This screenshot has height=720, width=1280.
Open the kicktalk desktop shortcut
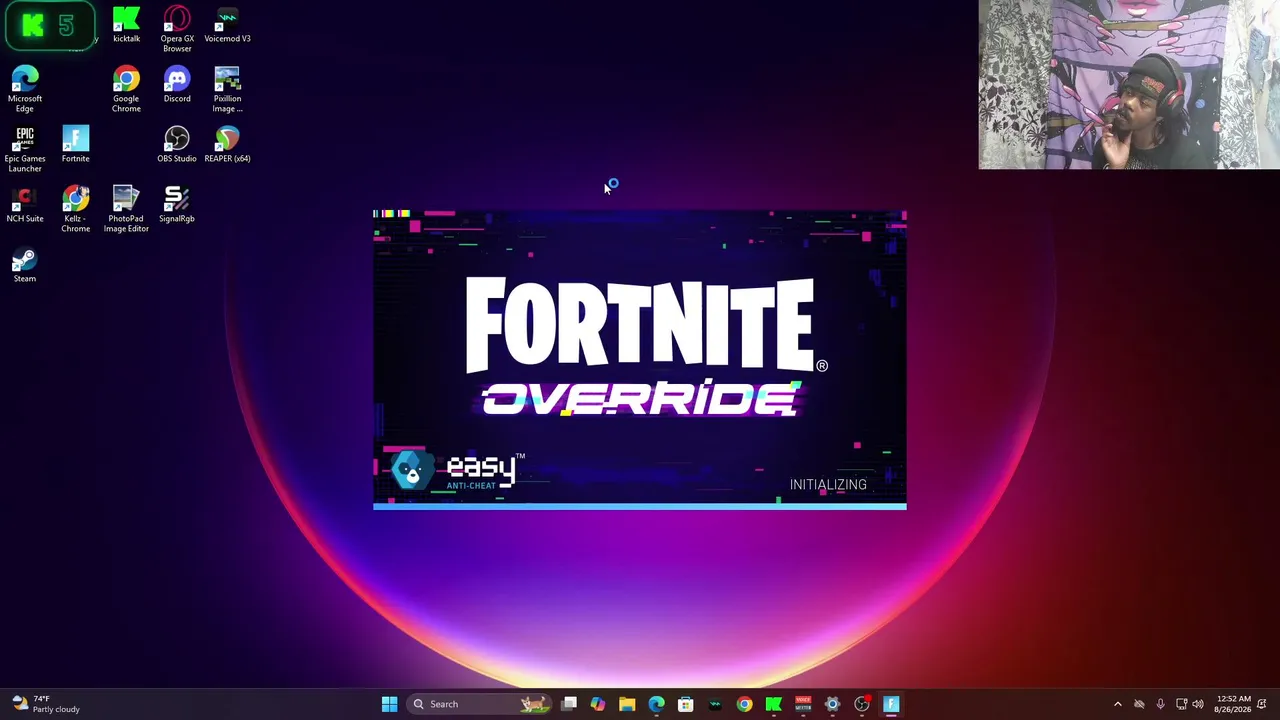(x=126, y=25)
